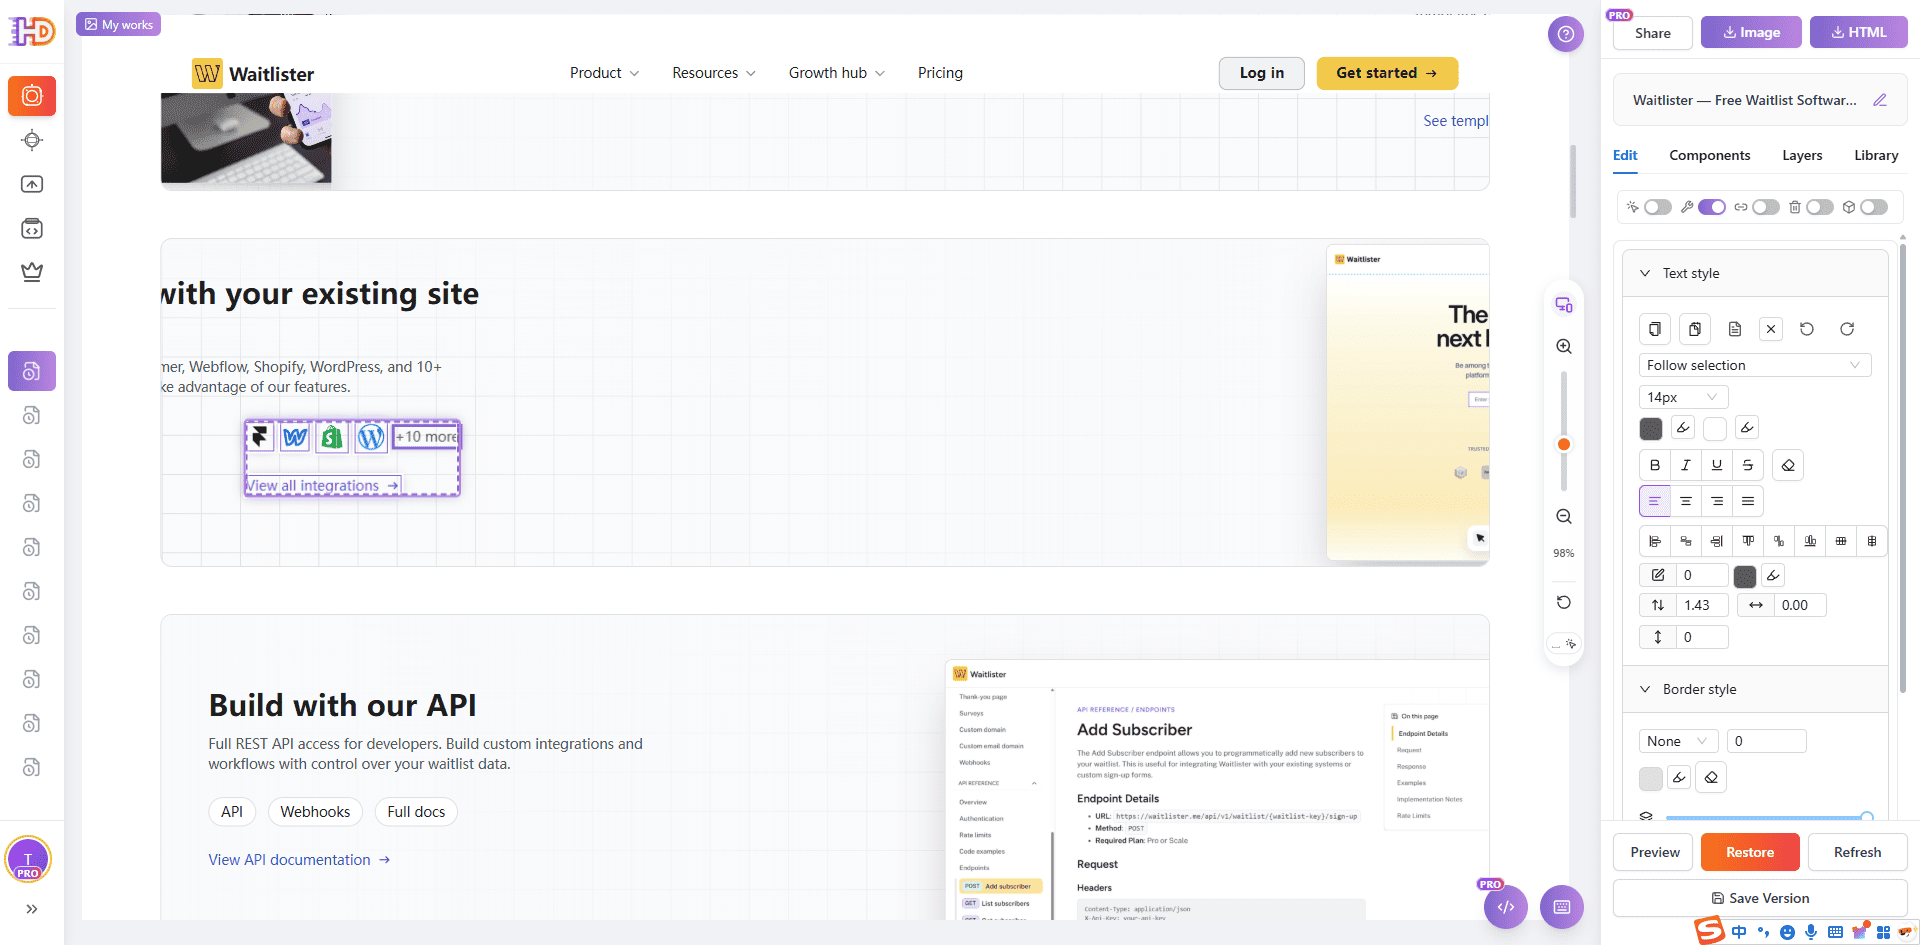
Task: Apply underline formatting
Action: pyautogui.click(x=1717, y=465)
